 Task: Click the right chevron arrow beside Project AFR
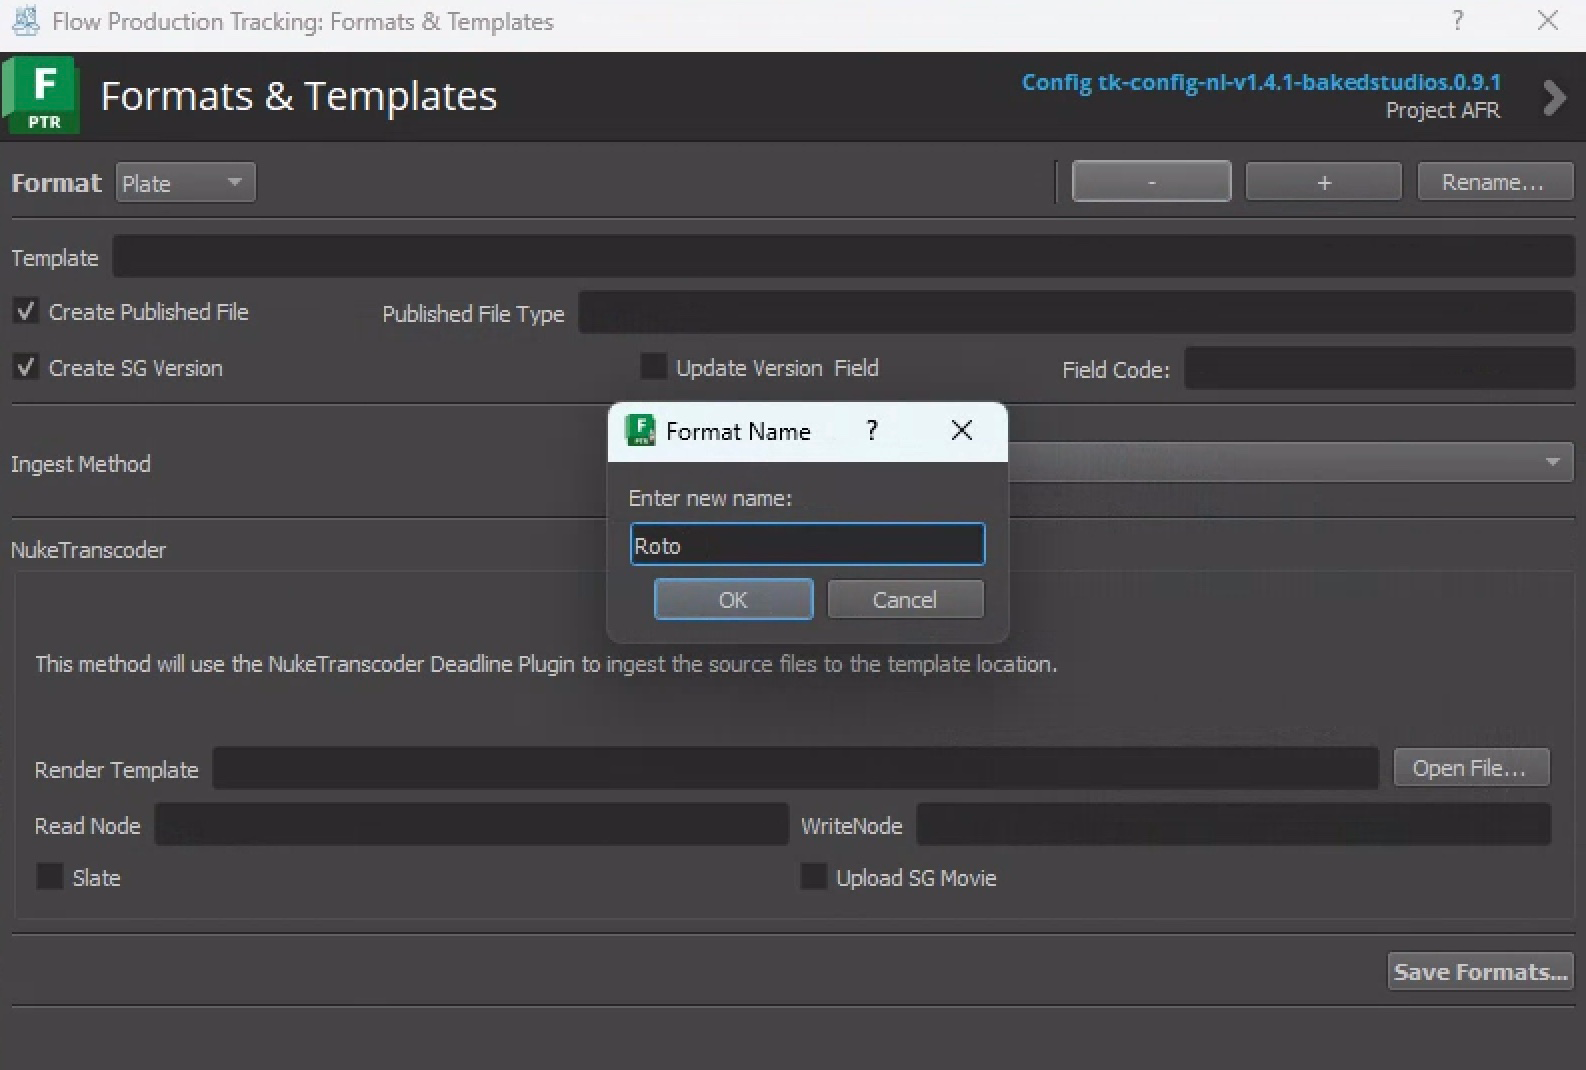[1554, 97]
